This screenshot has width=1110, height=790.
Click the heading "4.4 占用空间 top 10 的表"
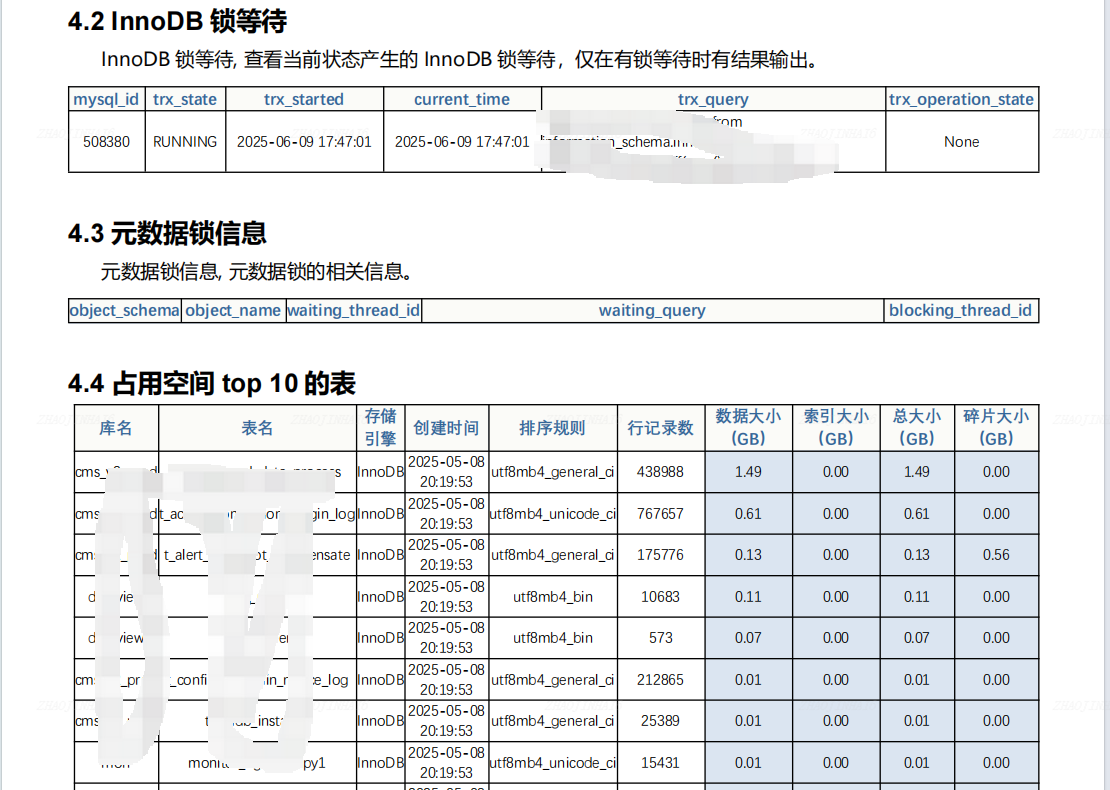tap(212, 384)
